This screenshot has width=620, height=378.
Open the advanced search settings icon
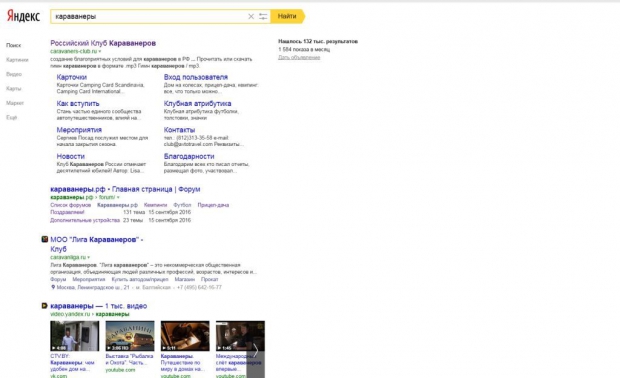[x=263, y=16]
